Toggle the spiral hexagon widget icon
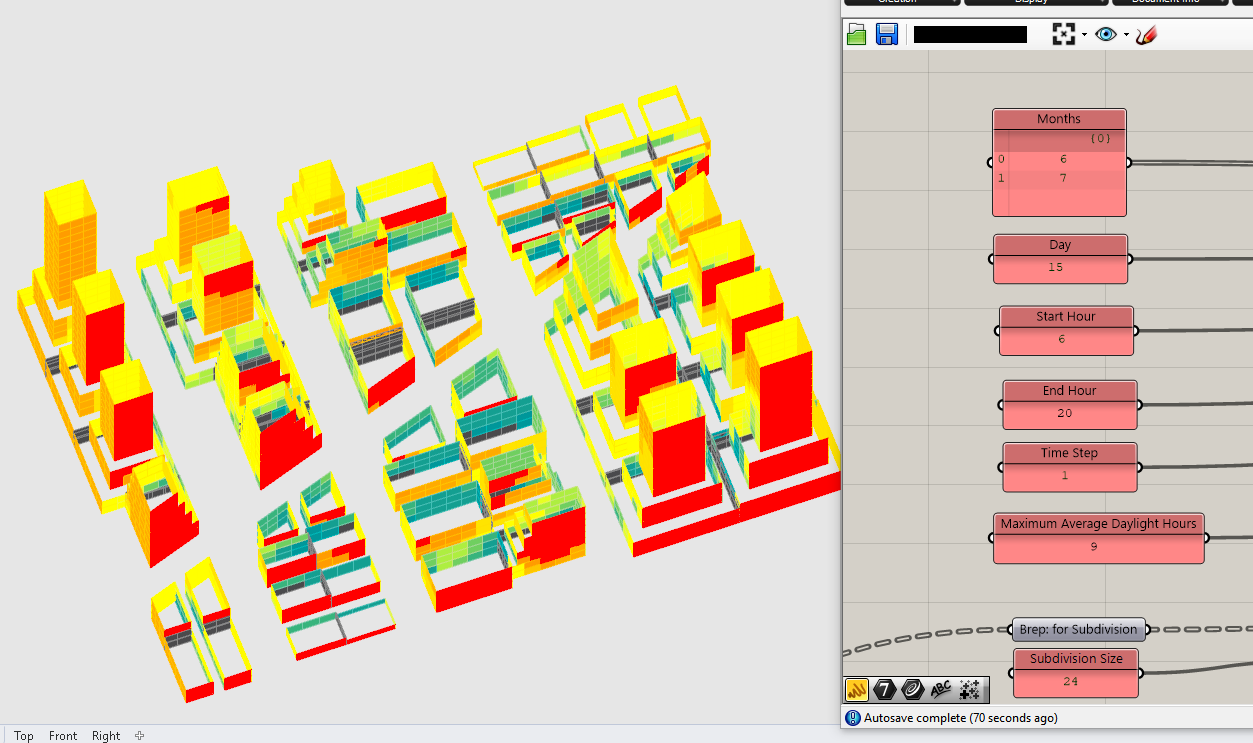This screenshot has height=743, width=1253. [913, 689]
